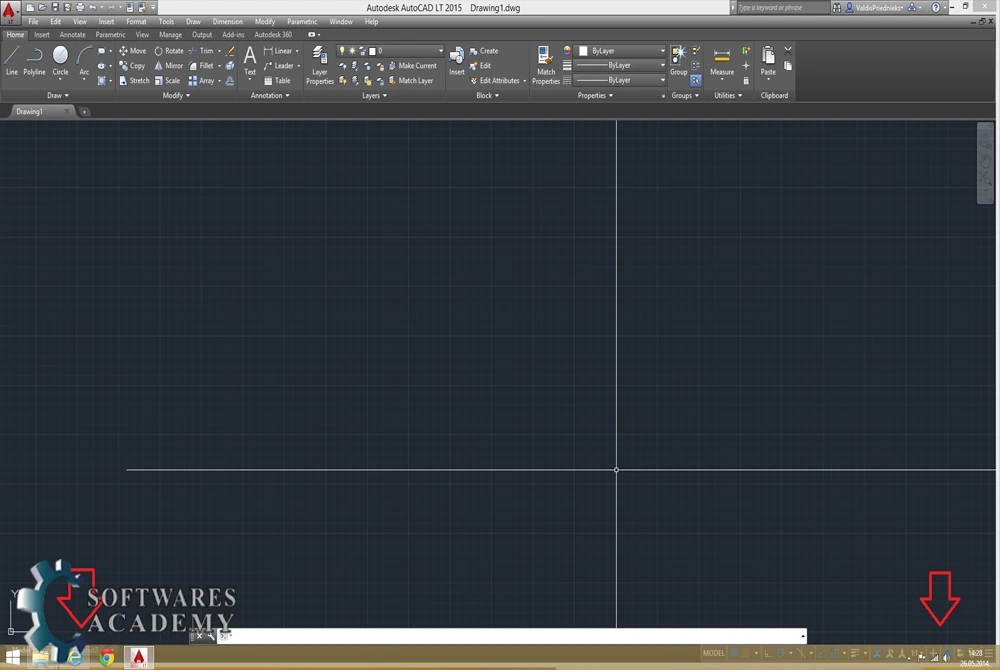
Task: Toggle the drawing grid display in status bar
Action: [x=733, y=653]
